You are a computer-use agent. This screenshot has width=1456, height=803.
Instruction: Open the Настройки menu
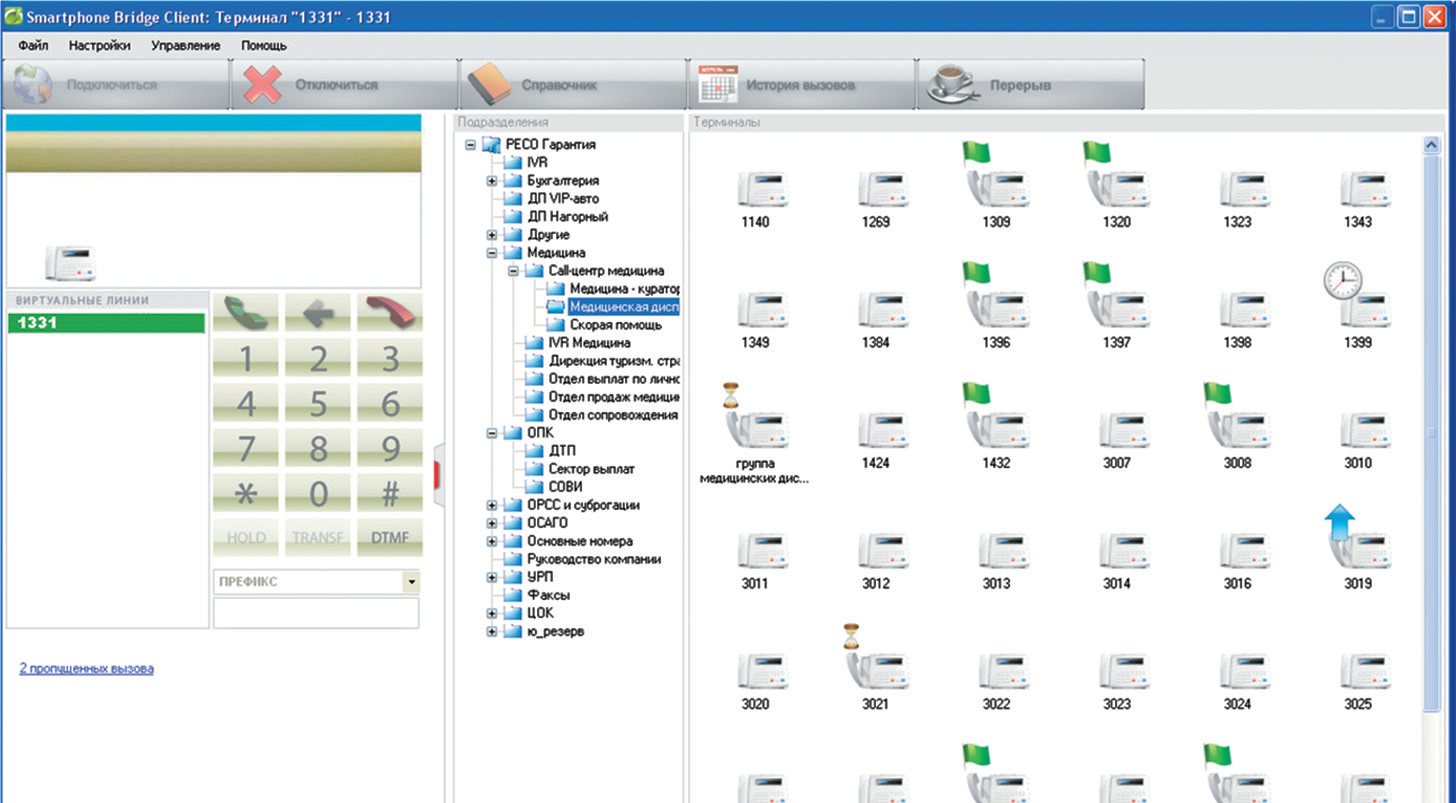point(99,45)
